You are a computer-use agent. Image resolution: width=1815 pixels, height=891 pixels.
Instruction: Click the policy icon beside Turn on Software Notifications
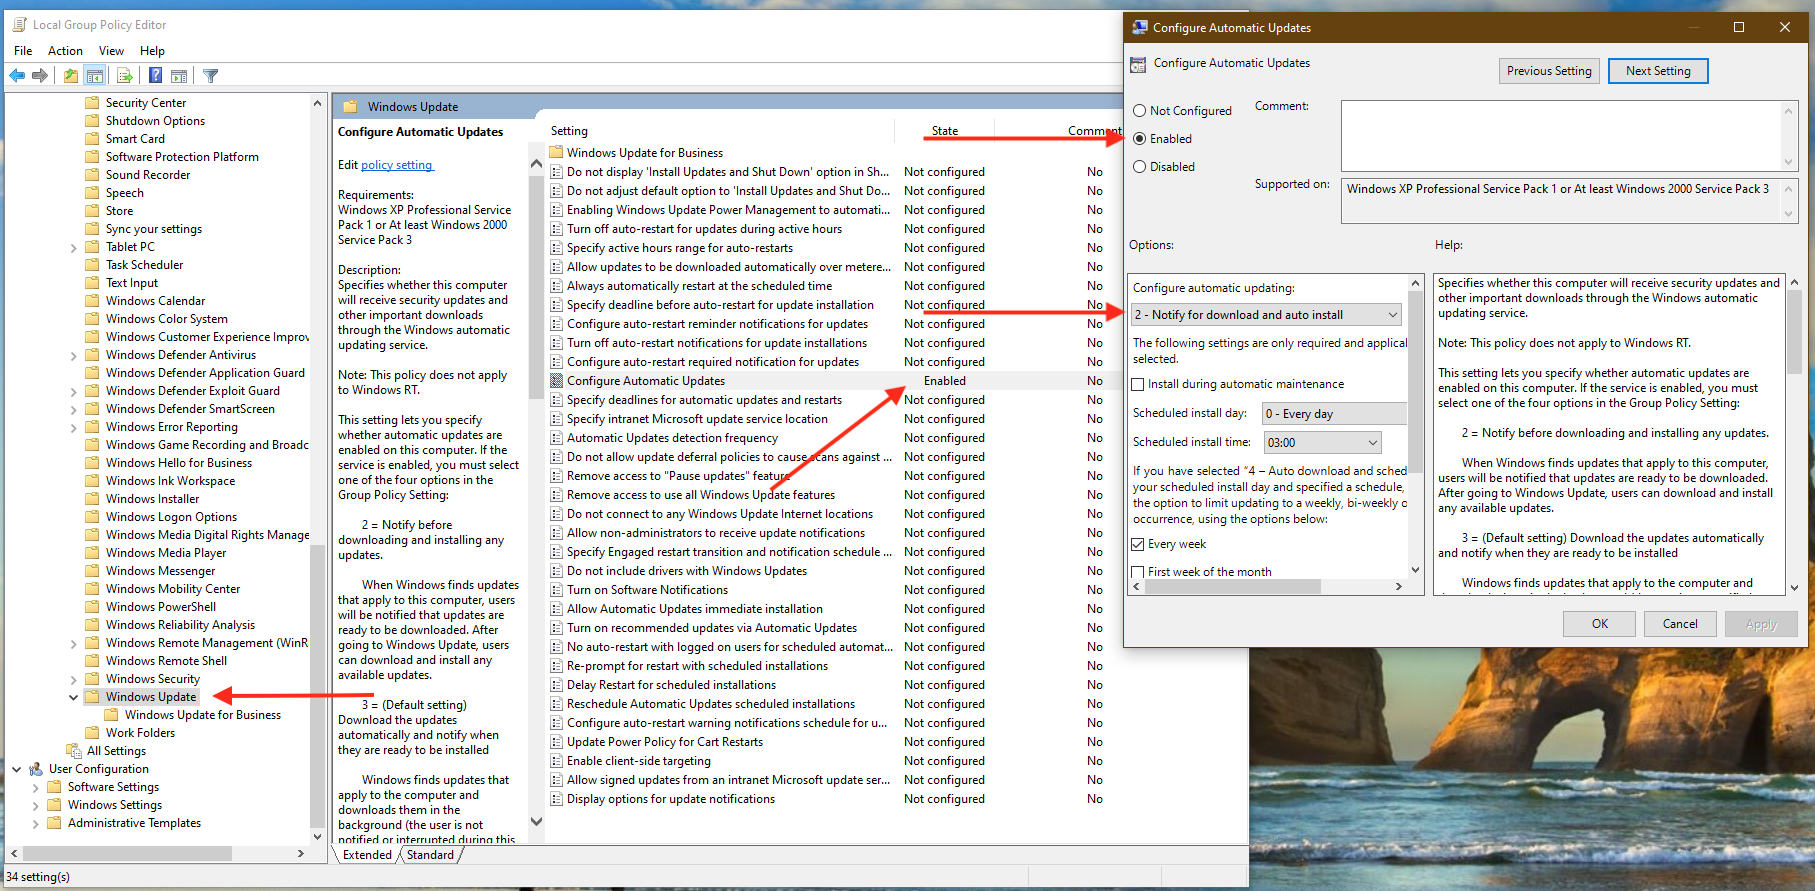pyautogui.click(x=557, y=590)
